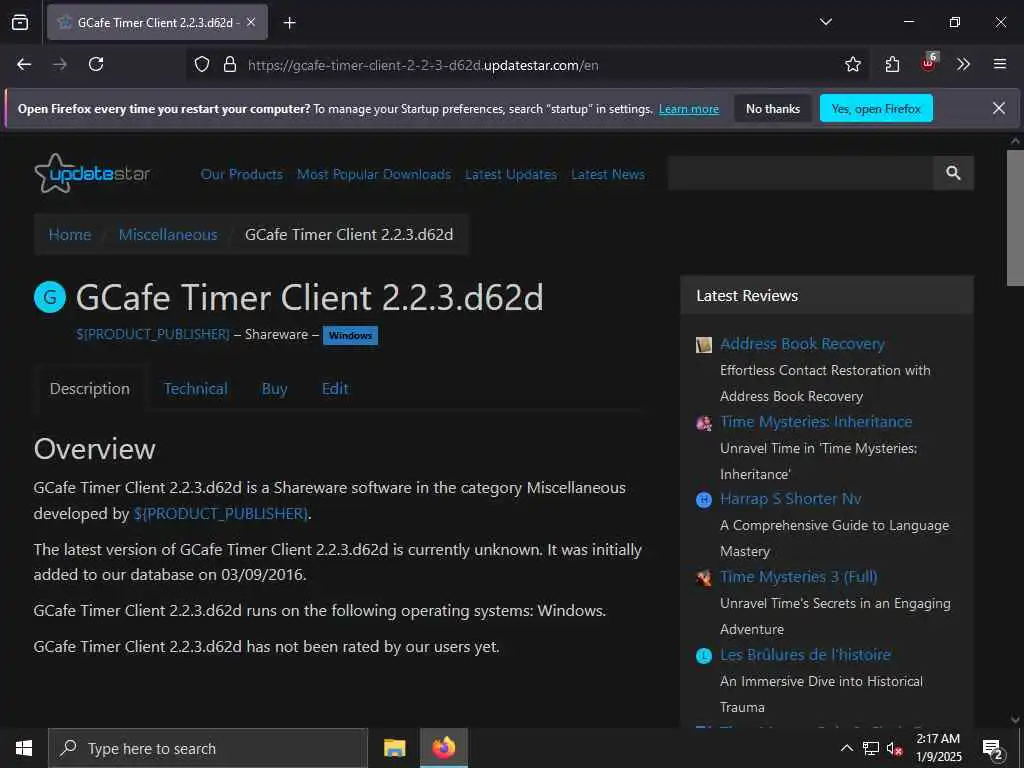Open the uBlock Origin extension icon
This screenshot has width=1024, height=768.
click(x=929, y=63)
